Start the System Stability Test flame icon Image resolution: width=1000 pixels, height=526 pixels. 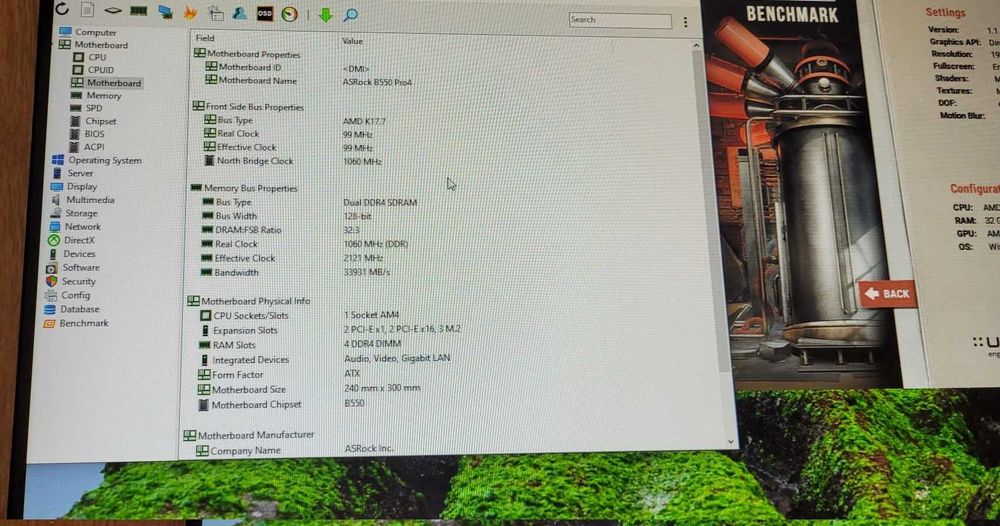click(x=190, y=12)
